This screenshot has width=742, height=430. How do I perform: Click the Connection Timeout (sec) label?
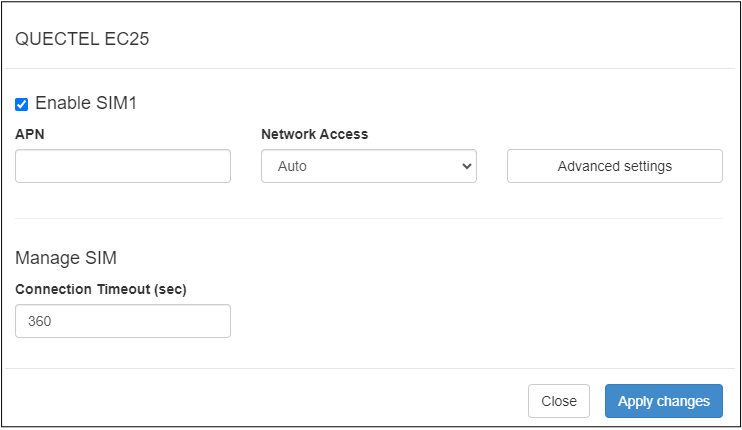[x=101, y=289]
